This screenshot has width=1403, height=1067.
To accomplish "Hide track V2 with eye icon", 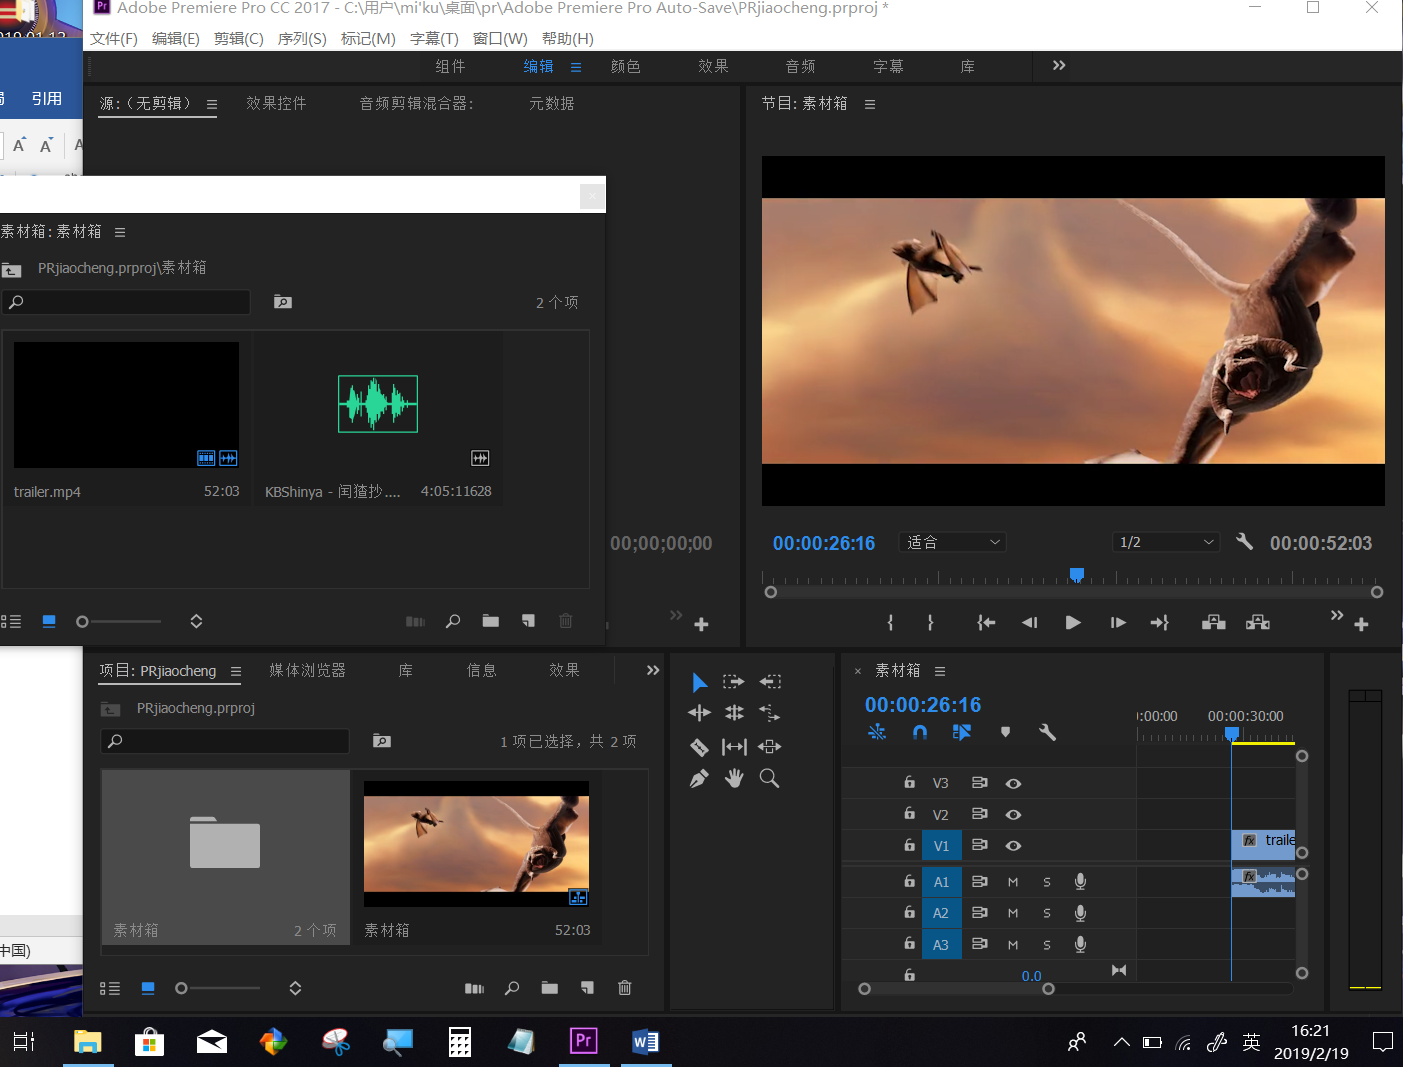I will pos(1013,815).
